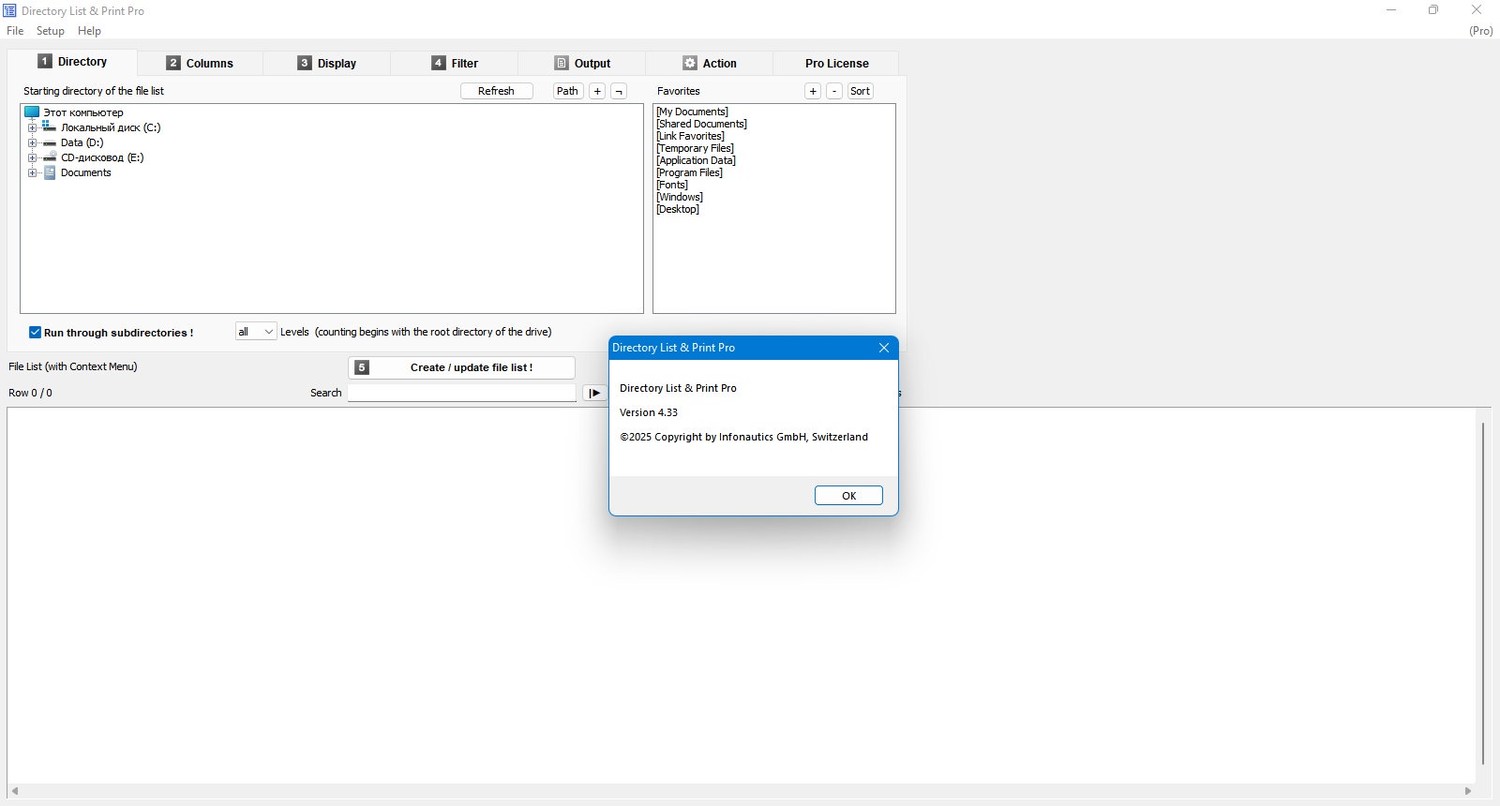The width and height of the screenshot is (1500, 806).
Task: Switch to the Output tab
Action: tap(582, 63)
